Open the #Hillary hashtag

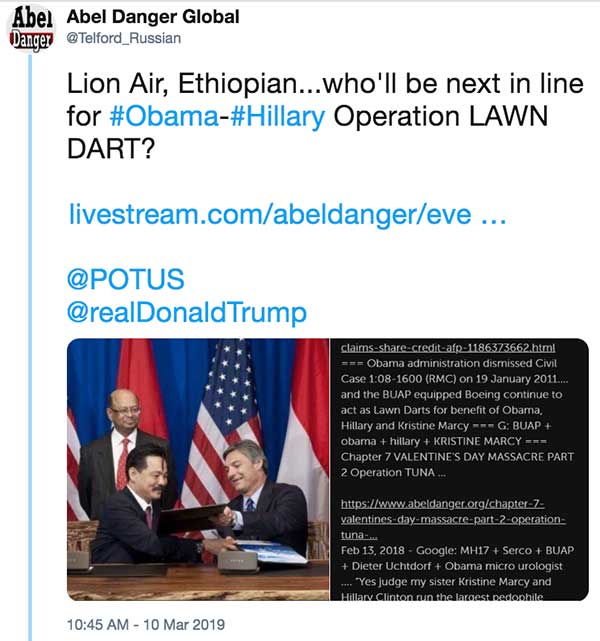(x=278, y=116)
